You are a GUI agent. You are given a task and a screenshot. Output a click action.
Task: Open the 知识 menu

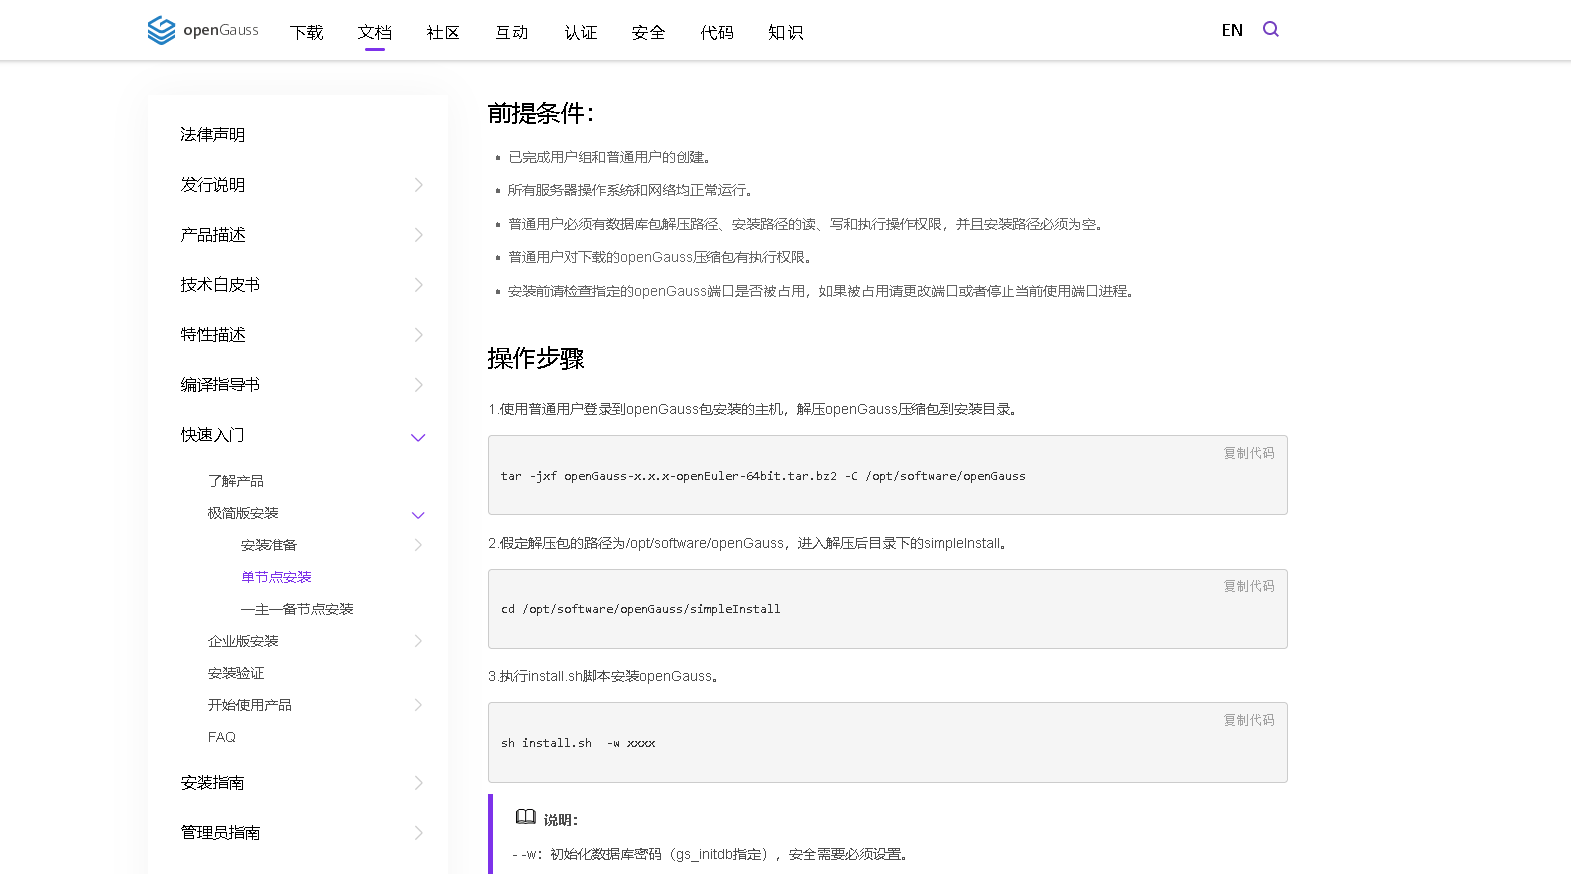[786, 32]
